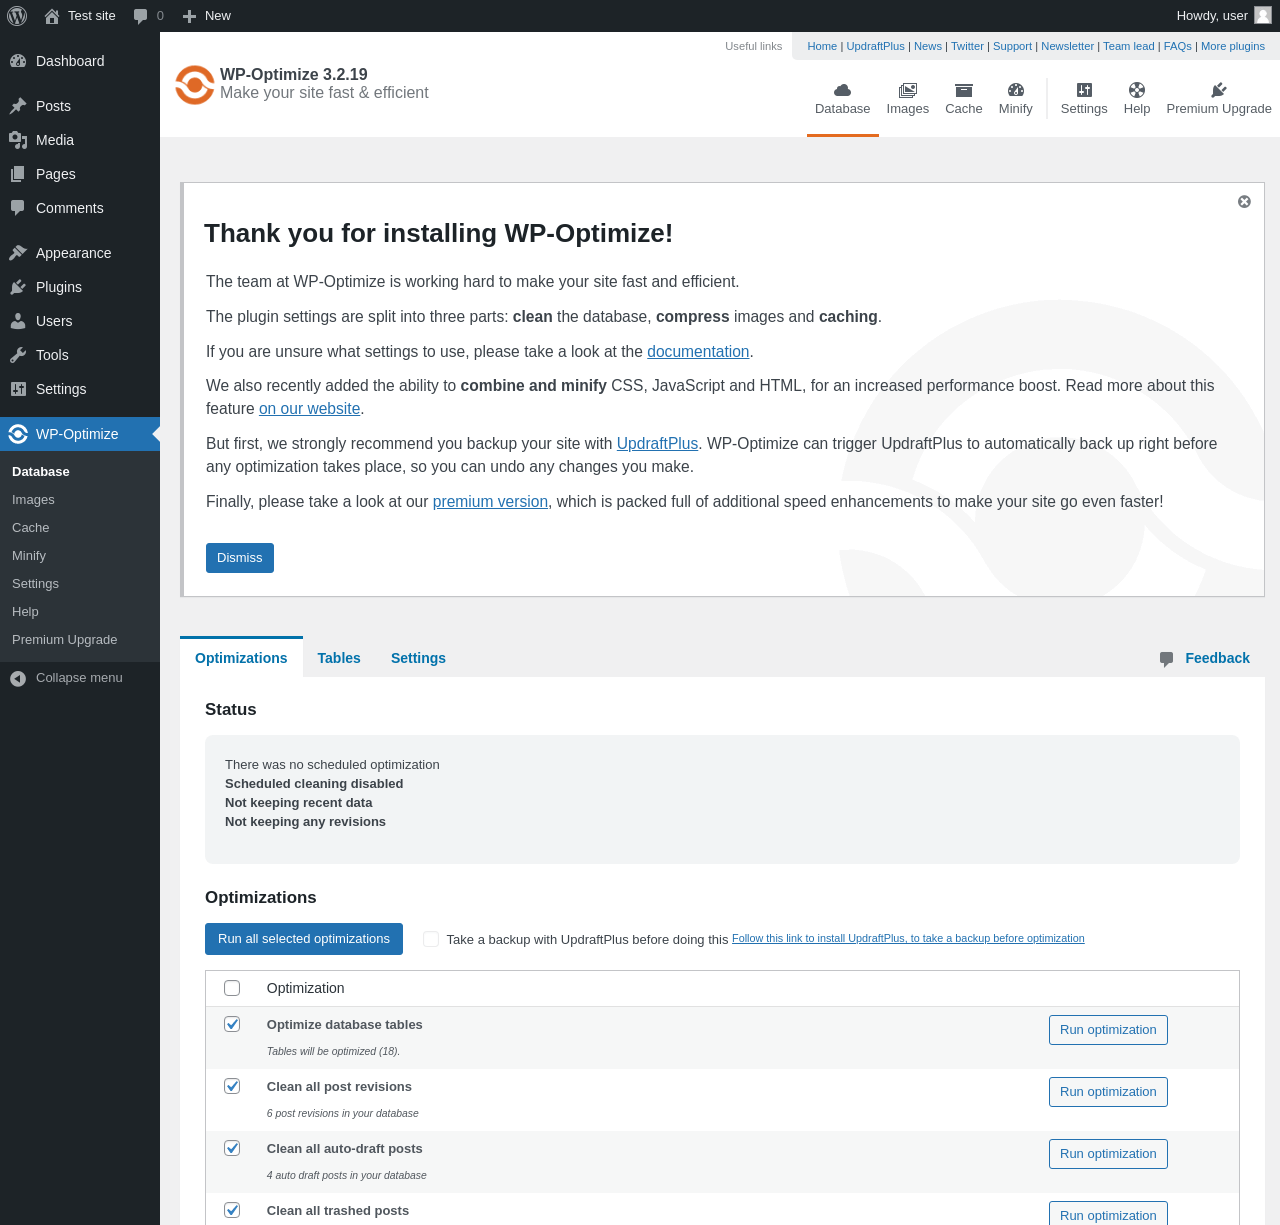This screenshot has height=1225, width=1280.
Task: Click the WordPress logo in admin bar
Action: click(x=17, y=16)
